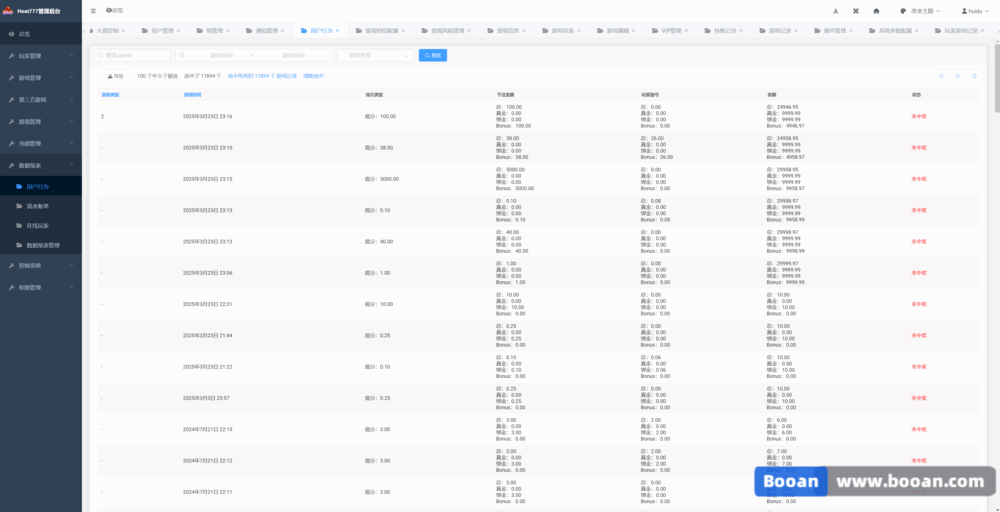Click the blue 搜索 search button

(433, 55)
